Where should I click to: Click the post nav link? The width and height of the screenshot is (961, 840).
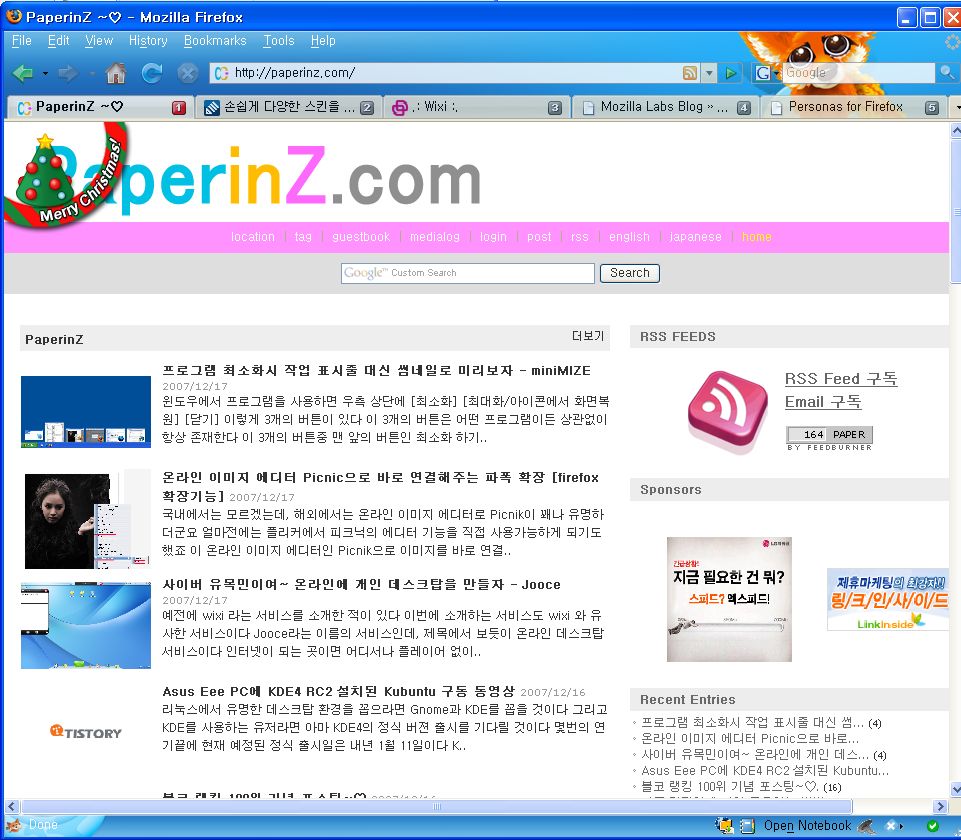click(x=539, y=237)
